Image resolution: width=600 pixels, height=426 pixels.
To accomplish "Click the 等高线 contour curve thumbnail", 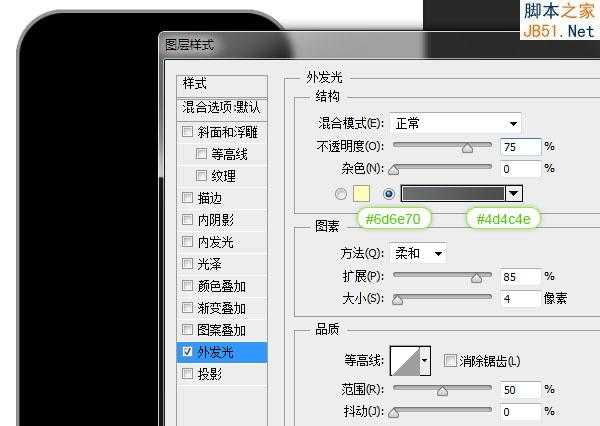I will coord(405,361).
